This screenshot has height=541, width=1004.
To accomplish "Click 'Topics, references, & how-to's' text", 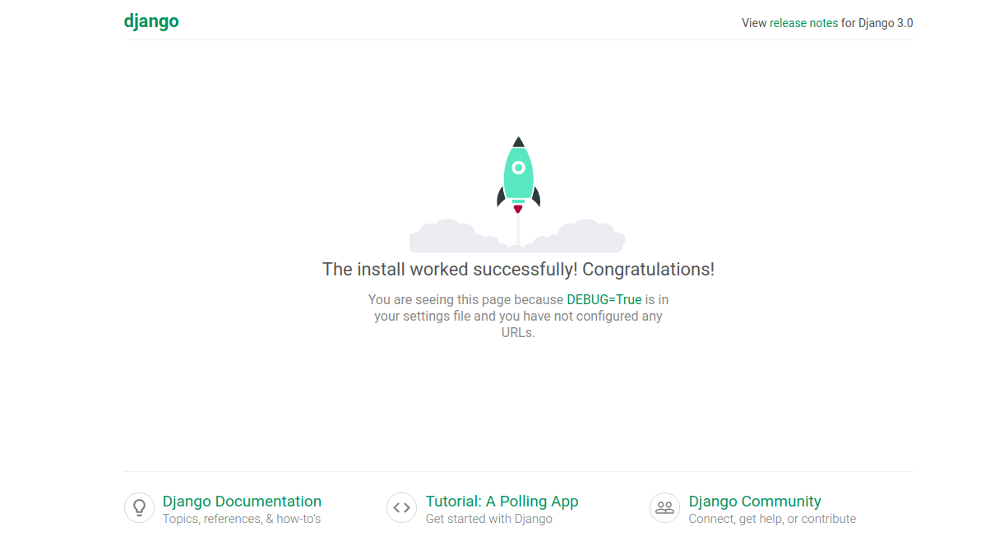I will point(241,519).
